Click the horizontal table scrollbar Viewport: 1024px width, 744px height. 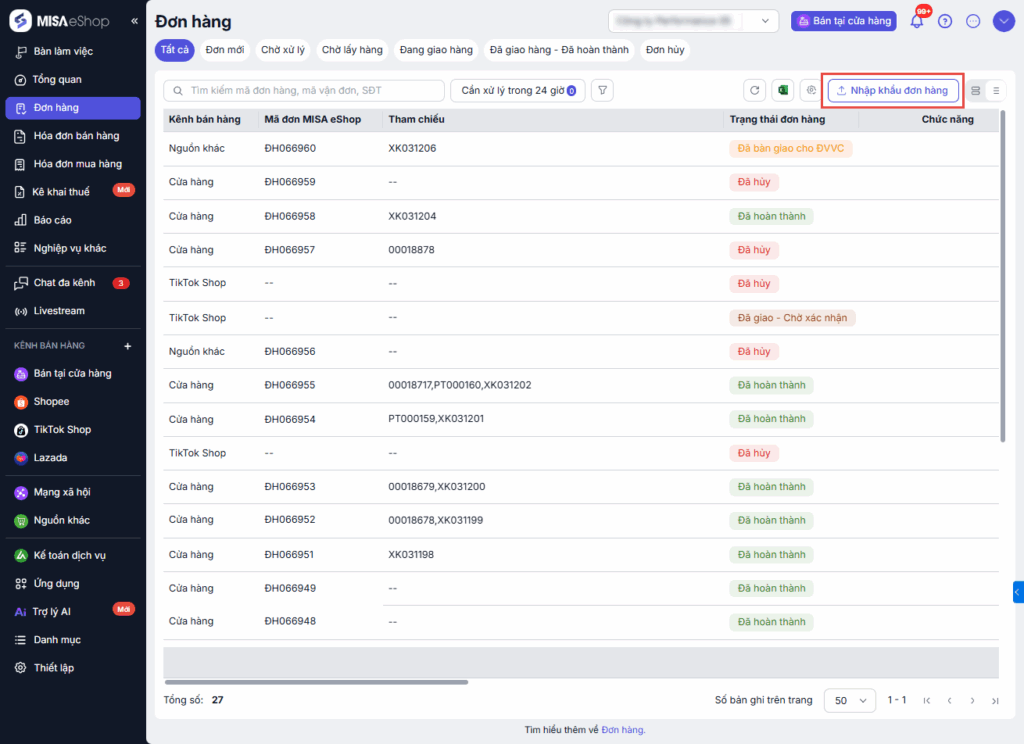(316, 682)
